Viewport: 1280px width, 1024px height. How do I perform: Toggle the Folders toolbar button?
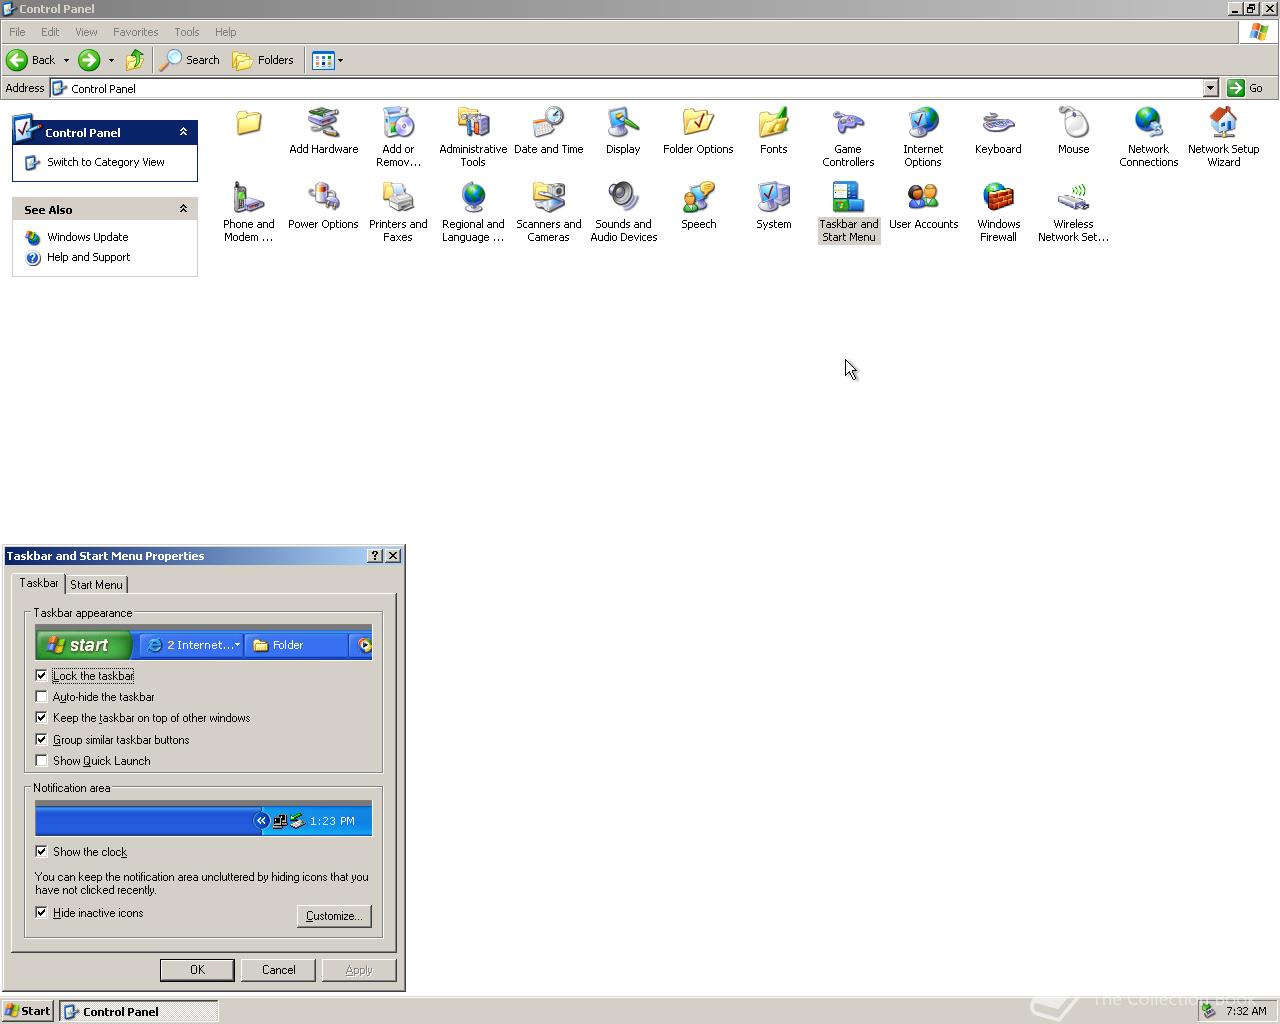coord(263,60)
